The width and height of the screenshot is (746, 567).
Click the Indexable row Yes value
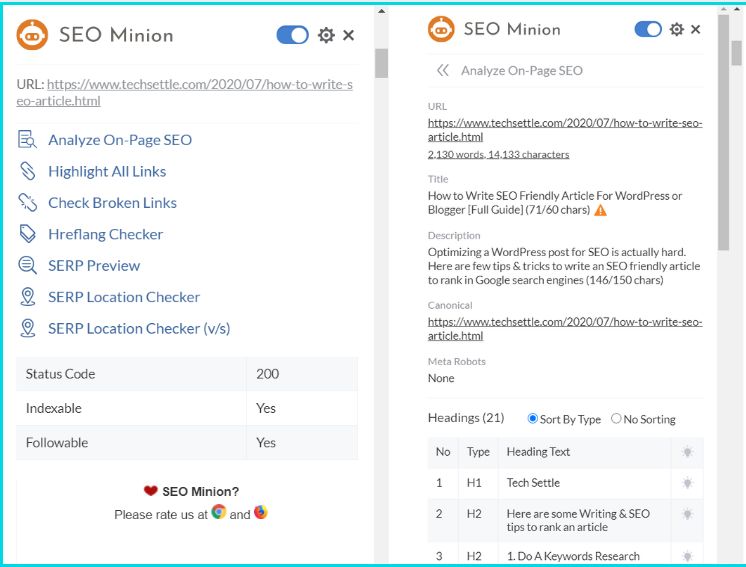[x=265, y=408]
